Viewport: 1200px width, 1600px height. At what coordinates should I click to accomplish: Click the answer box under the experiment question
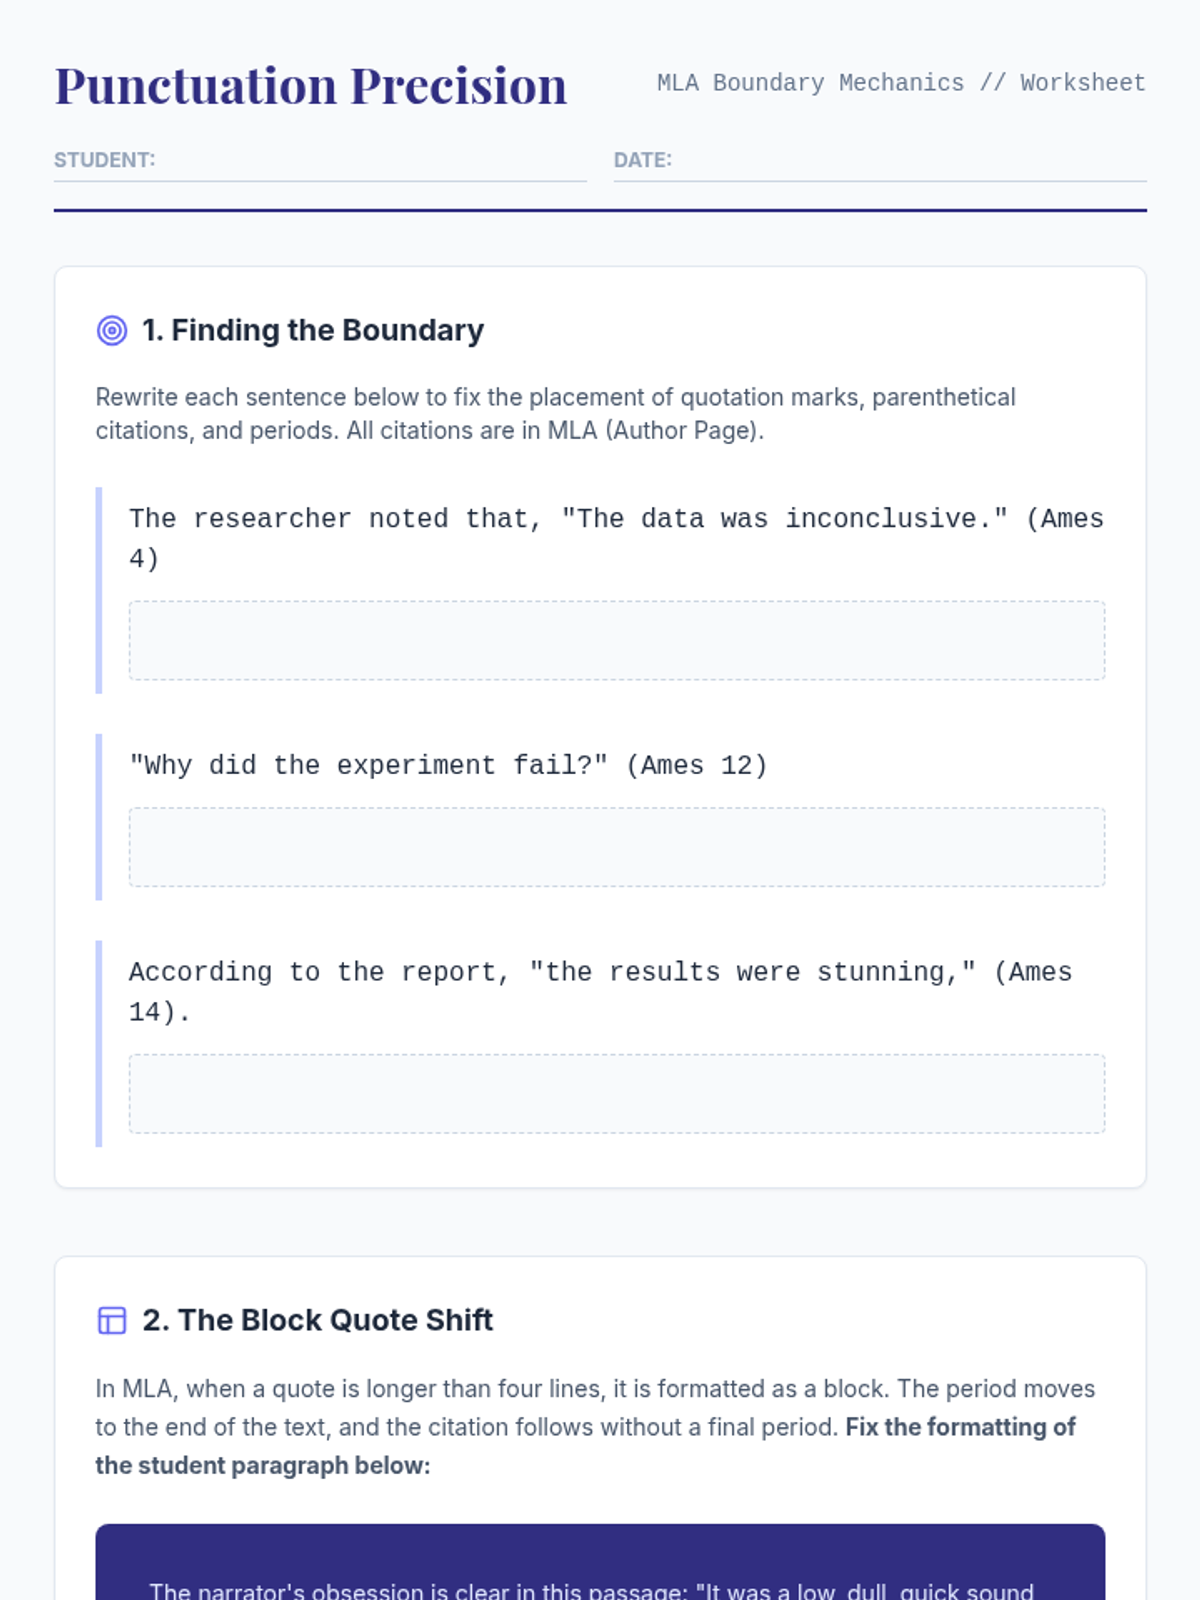616,847
